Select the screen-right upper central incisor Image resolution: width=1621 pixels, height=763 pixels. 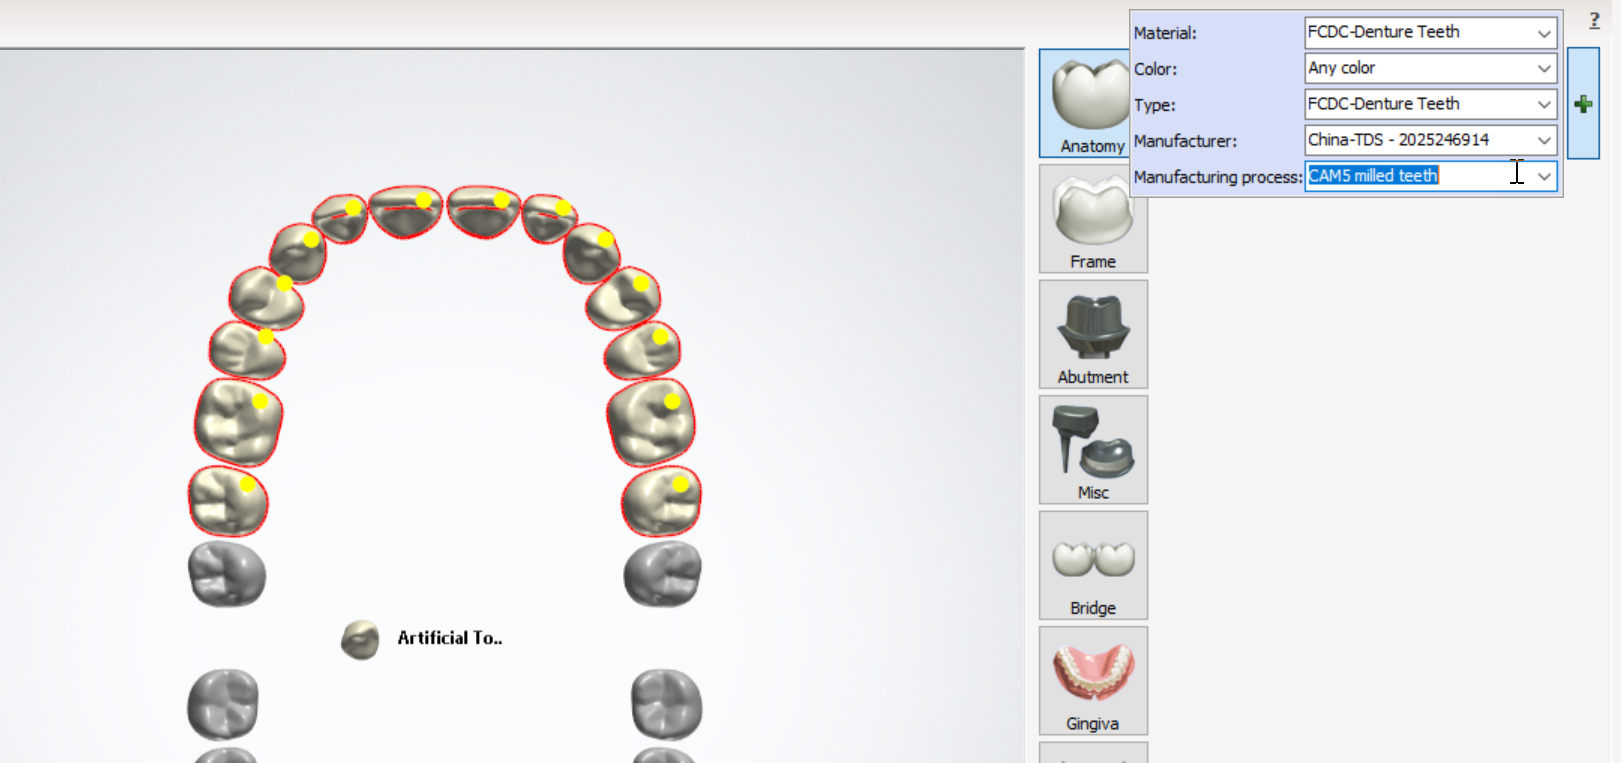[x=483, y=211]
